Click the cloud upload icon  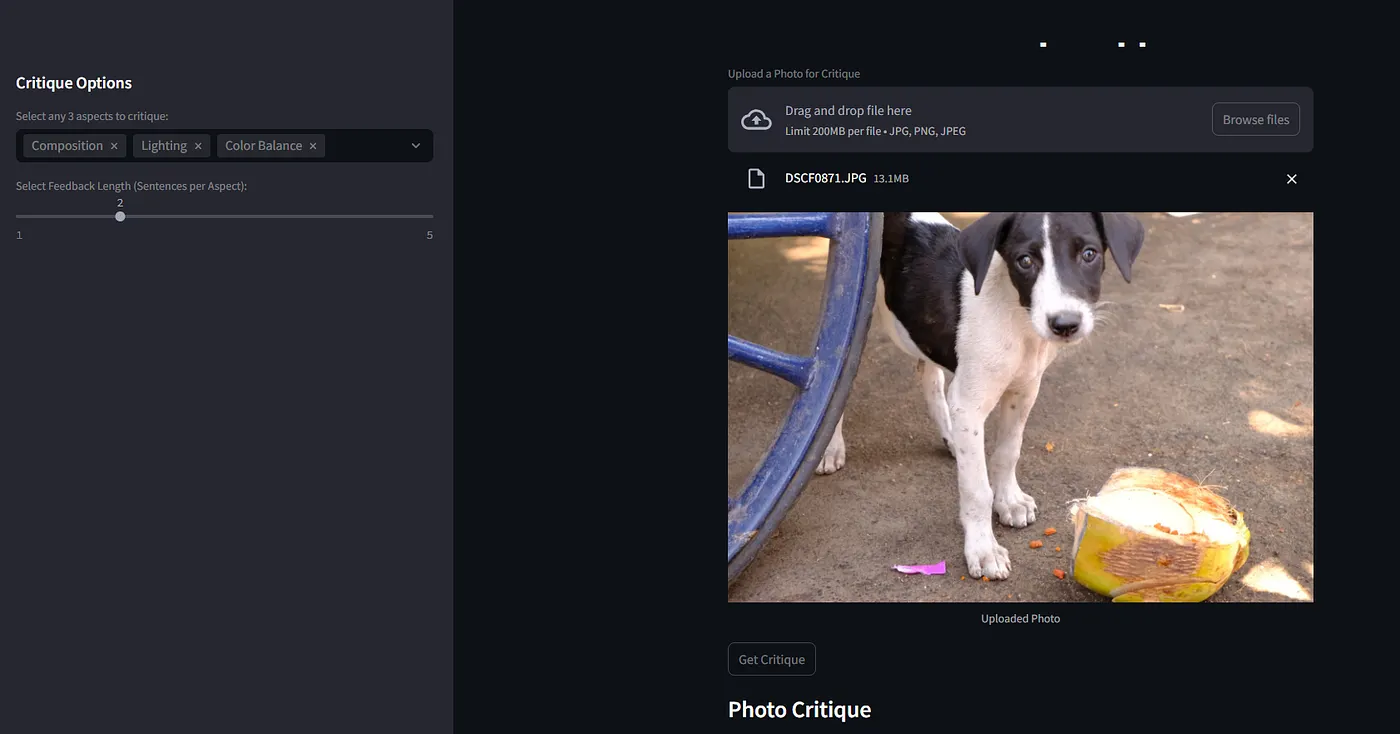tap(757, 119)
